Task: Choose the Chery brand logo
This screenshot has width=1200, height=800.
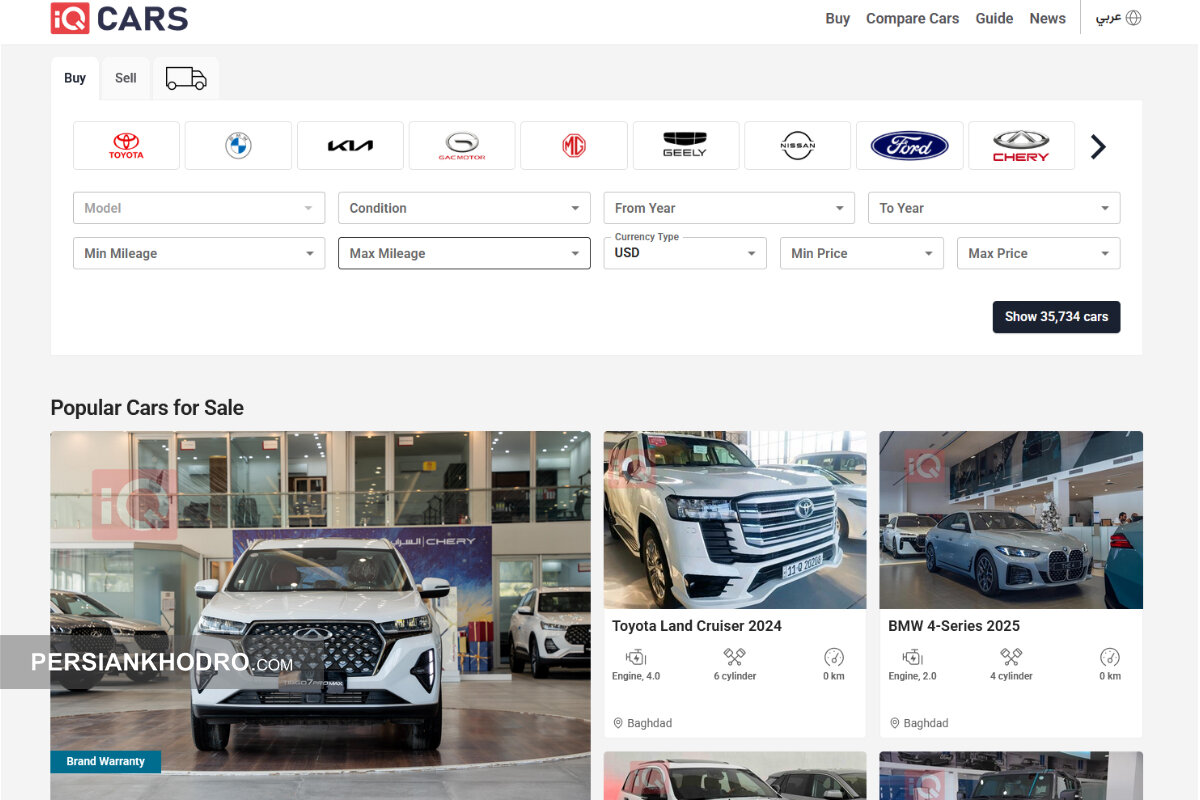Action: coord(1021,146)
